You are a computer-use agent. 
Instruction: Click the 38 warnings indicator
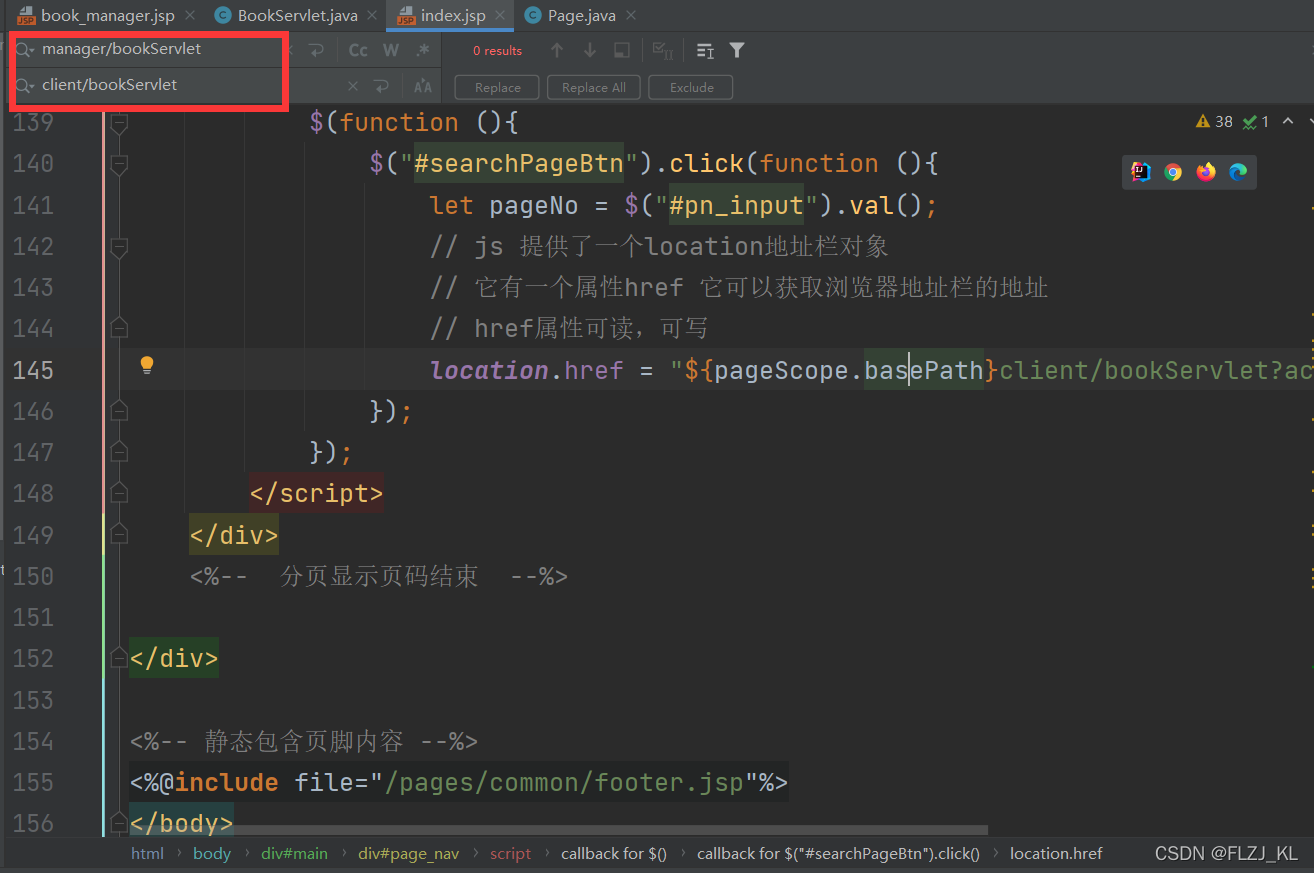[1214, 122]
